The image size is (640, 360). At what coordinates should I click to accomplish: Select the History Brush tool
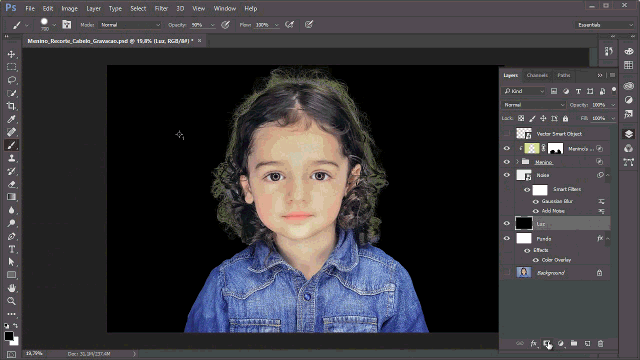tap(11, 171)
